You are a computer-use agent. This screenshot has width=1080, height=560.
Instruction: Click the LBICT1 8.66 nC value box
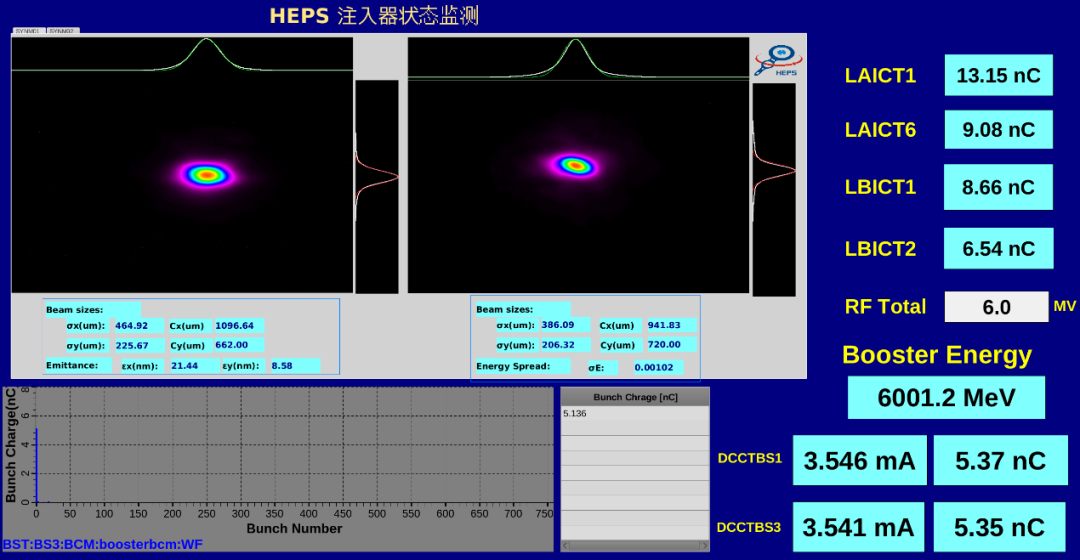point(998,187)
